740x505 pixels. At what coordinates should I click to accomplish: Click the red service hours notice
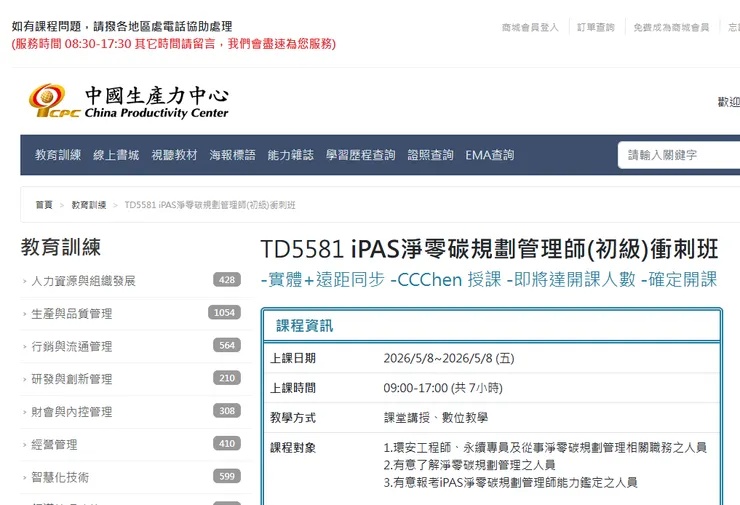(x=174, y=44)
